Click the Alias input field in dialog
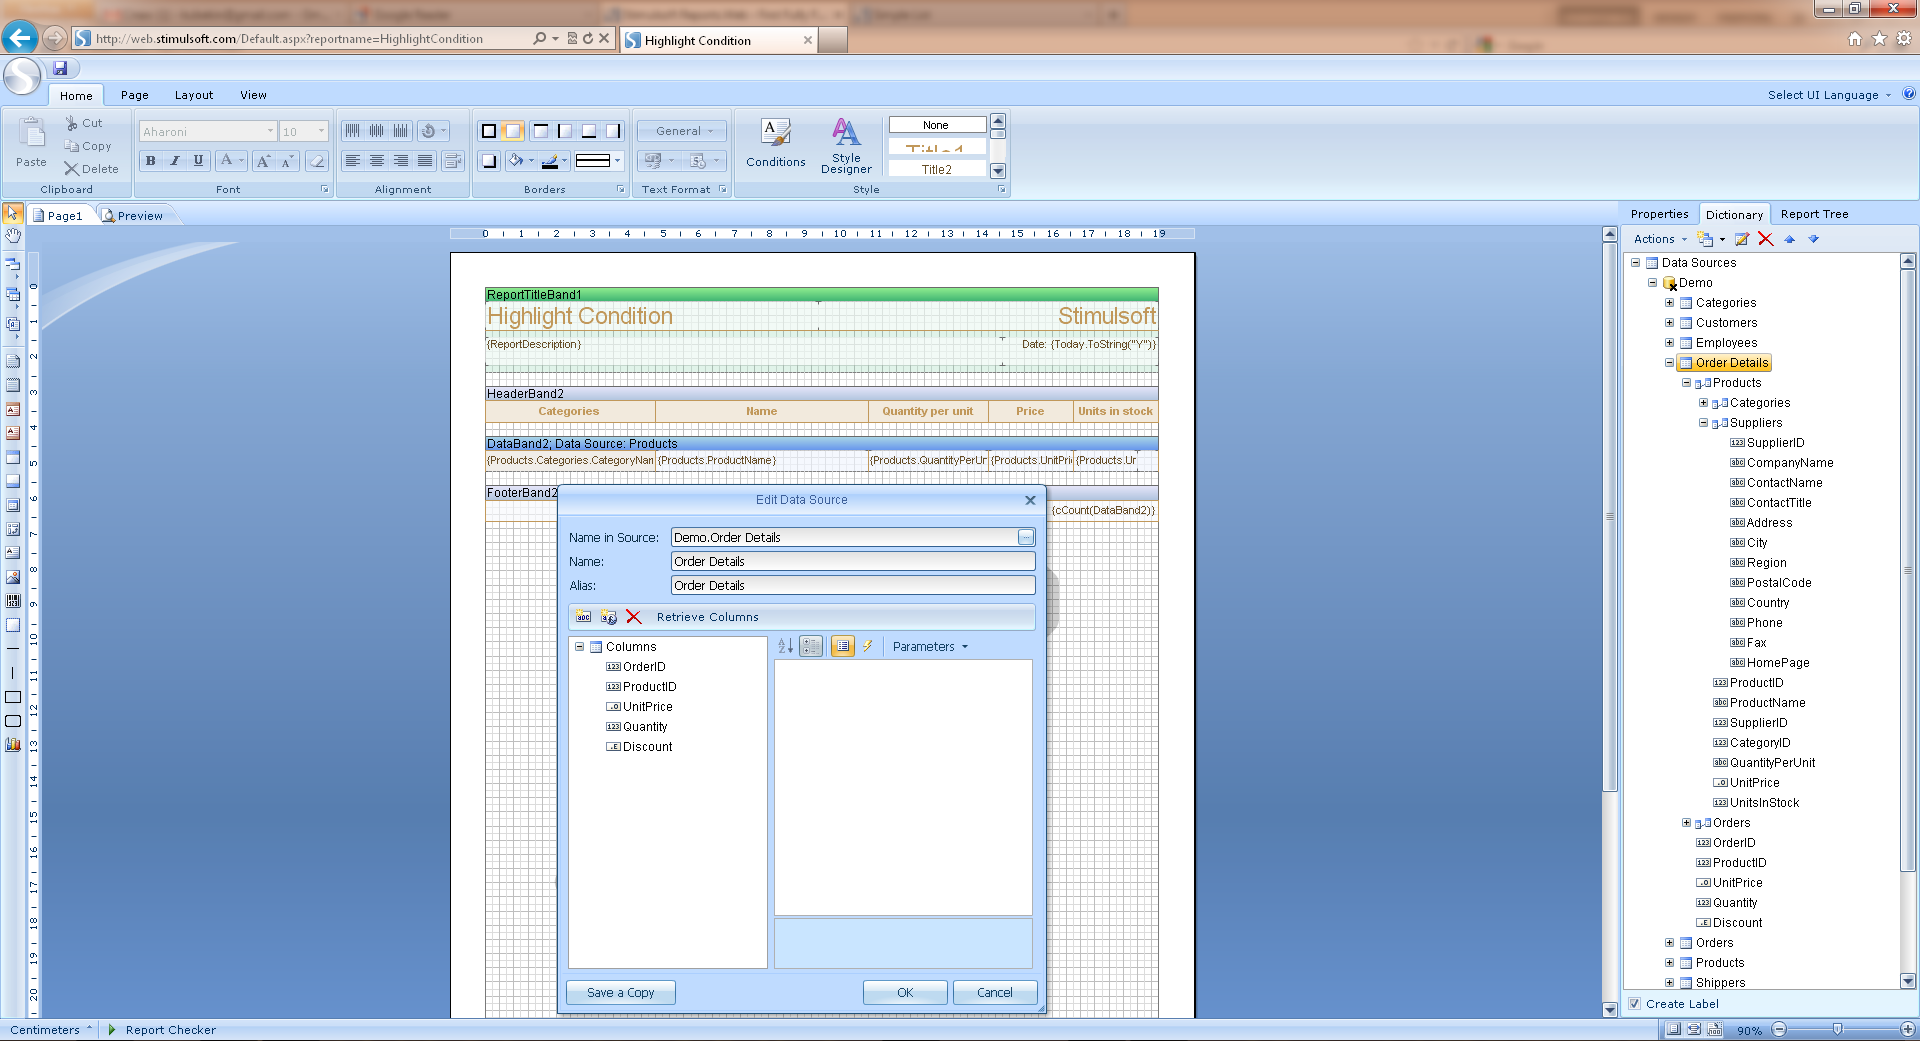1920x1041 pixels. tap(853, 586)
